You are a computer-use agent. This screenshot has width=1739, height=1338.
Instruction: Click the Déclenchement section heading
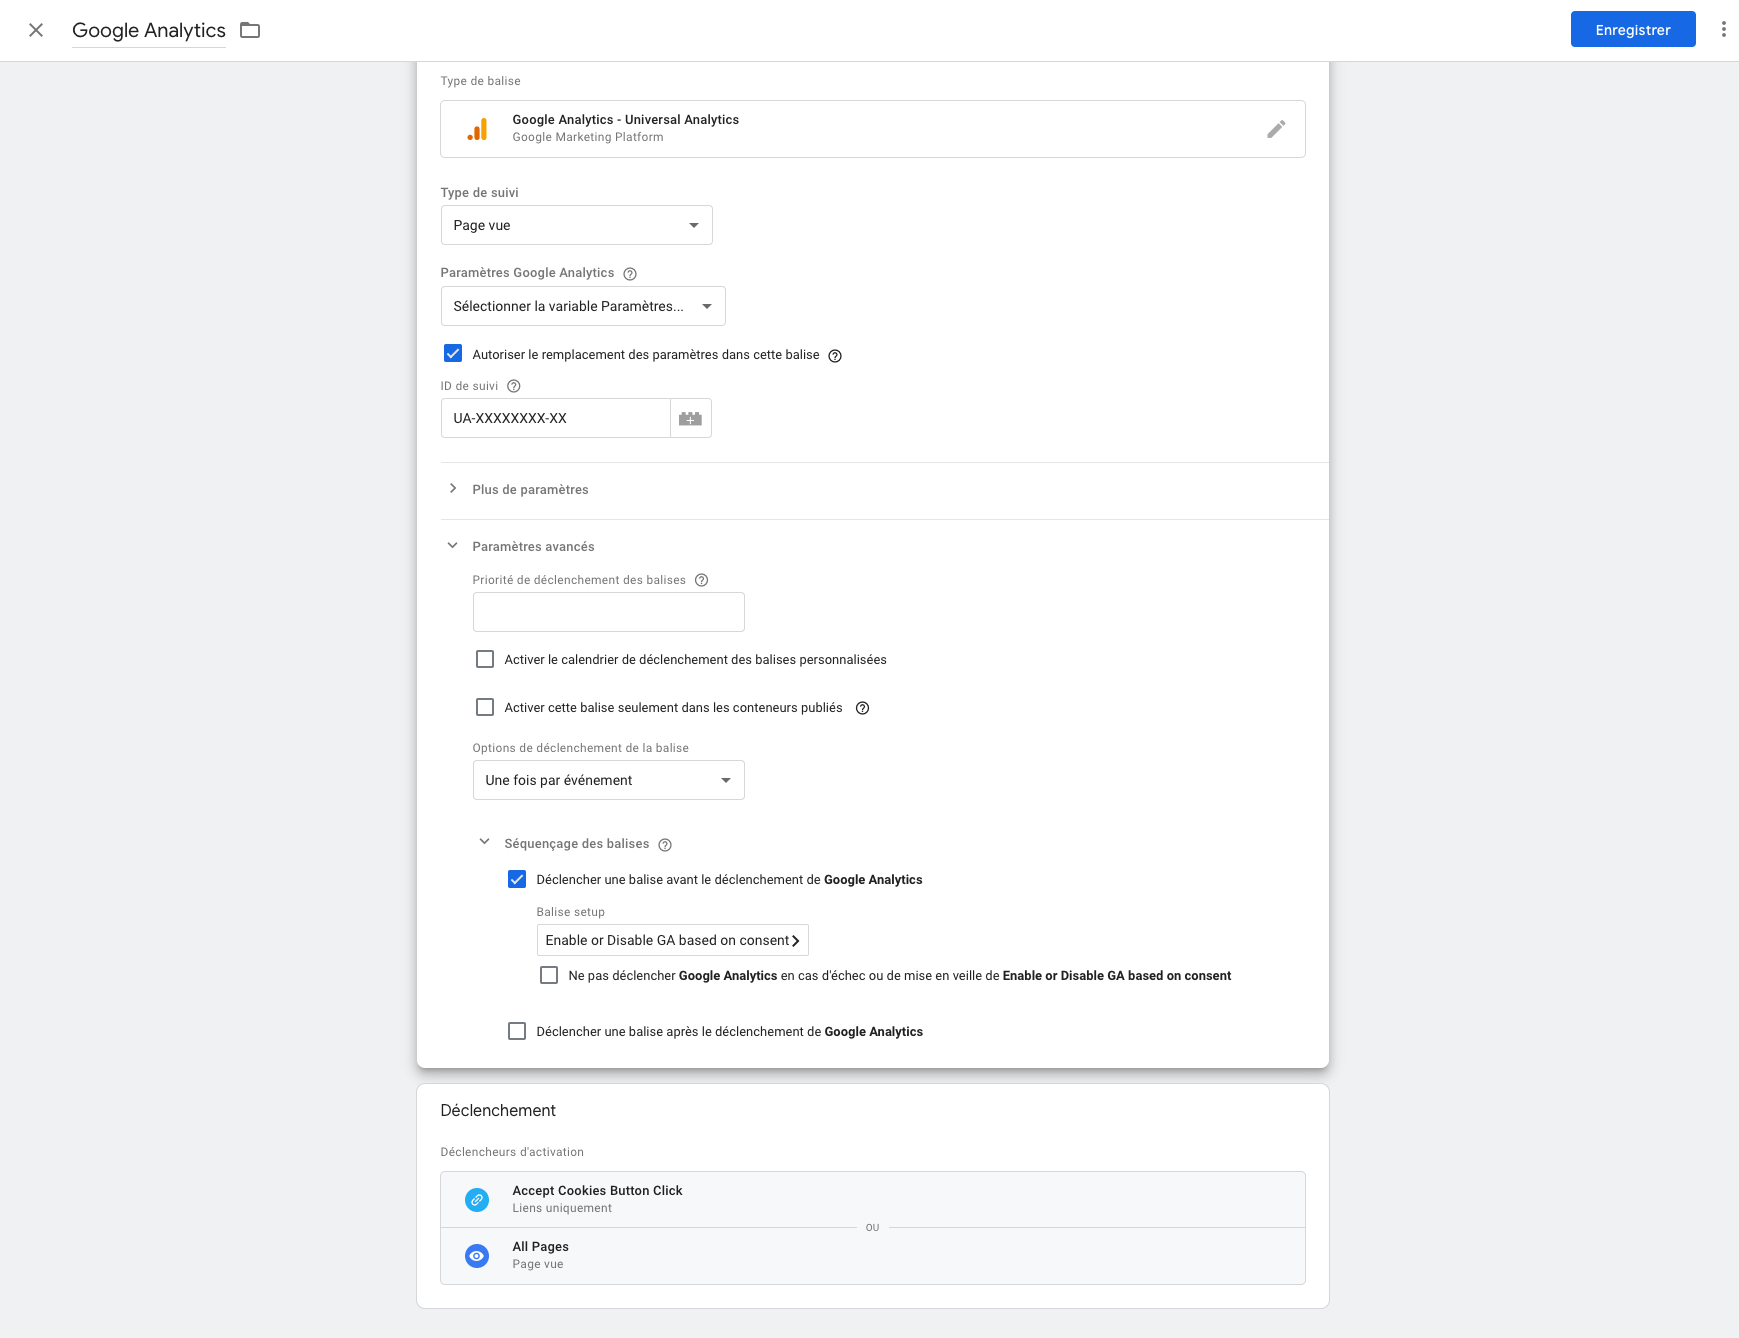(x=498, y=1110)
